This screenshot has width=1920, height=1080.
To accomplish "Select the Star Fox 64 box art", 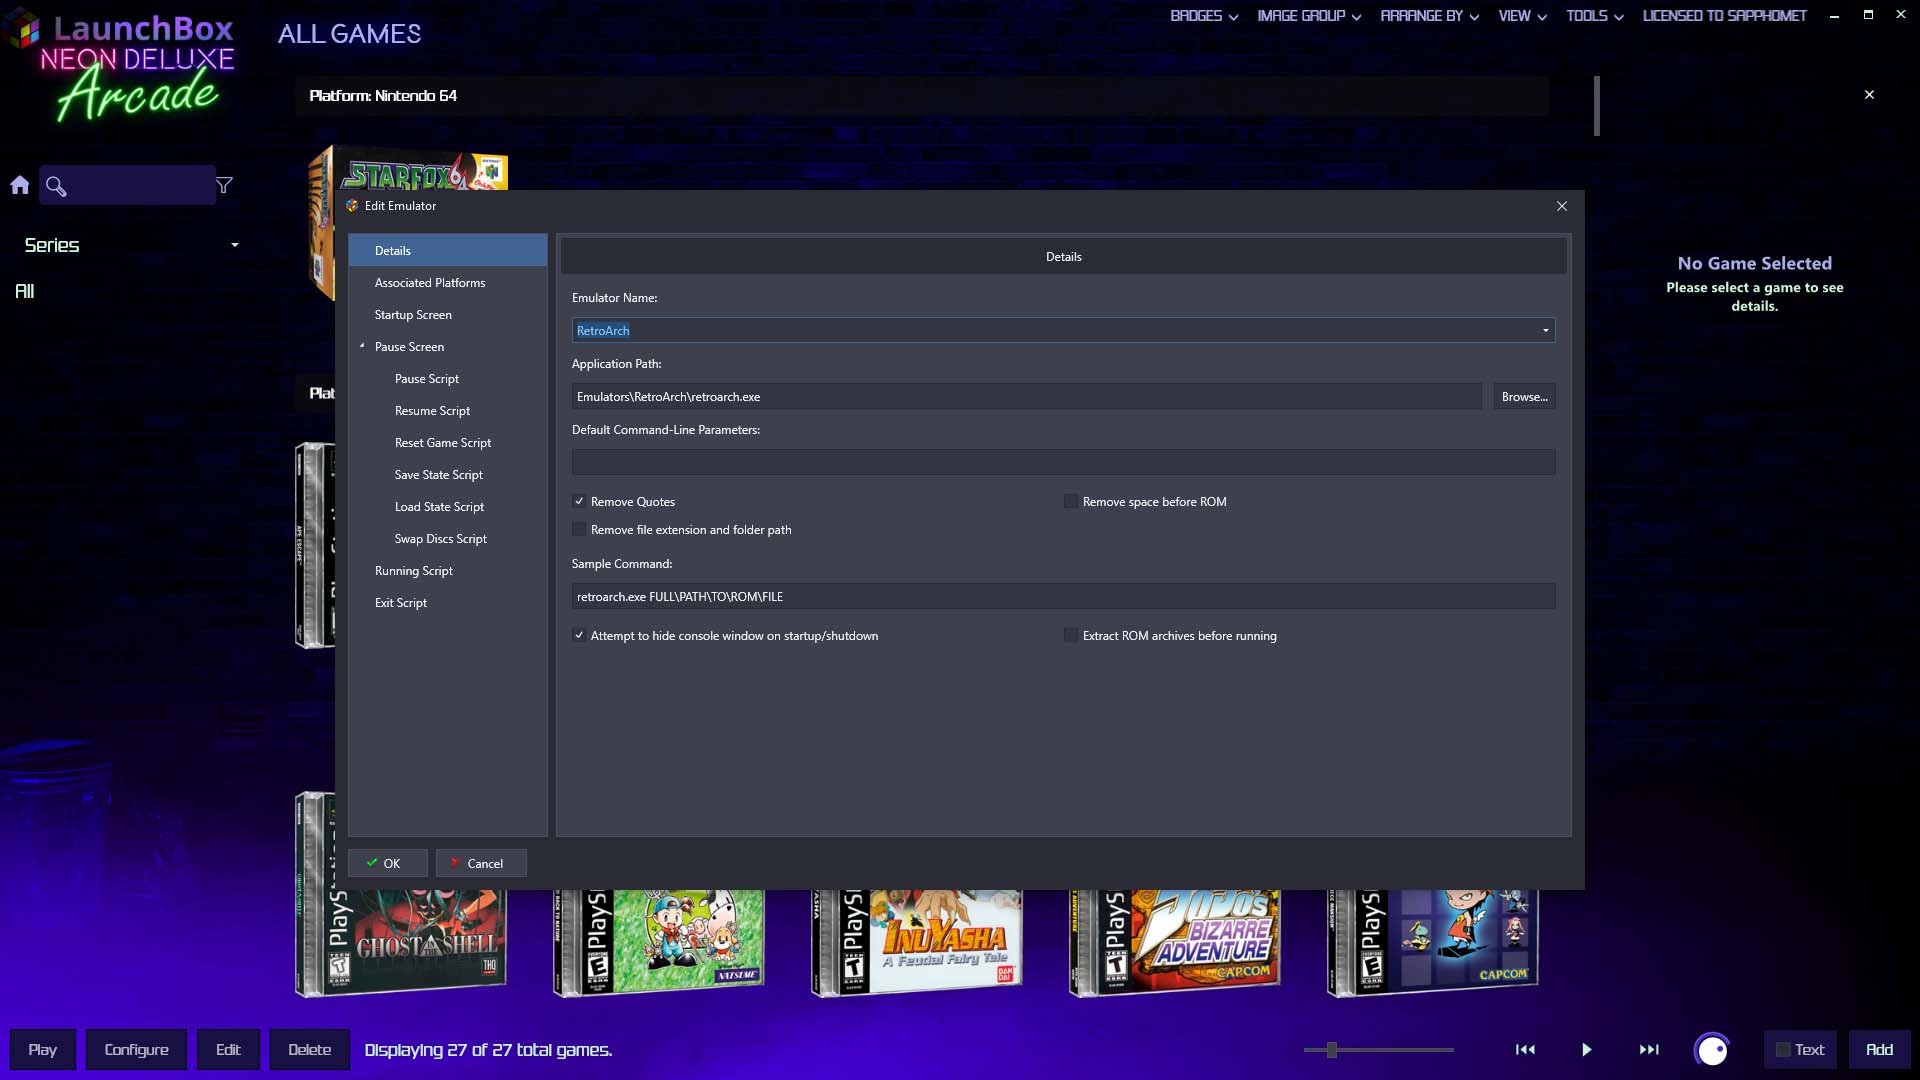I will (x=408, y=169).
